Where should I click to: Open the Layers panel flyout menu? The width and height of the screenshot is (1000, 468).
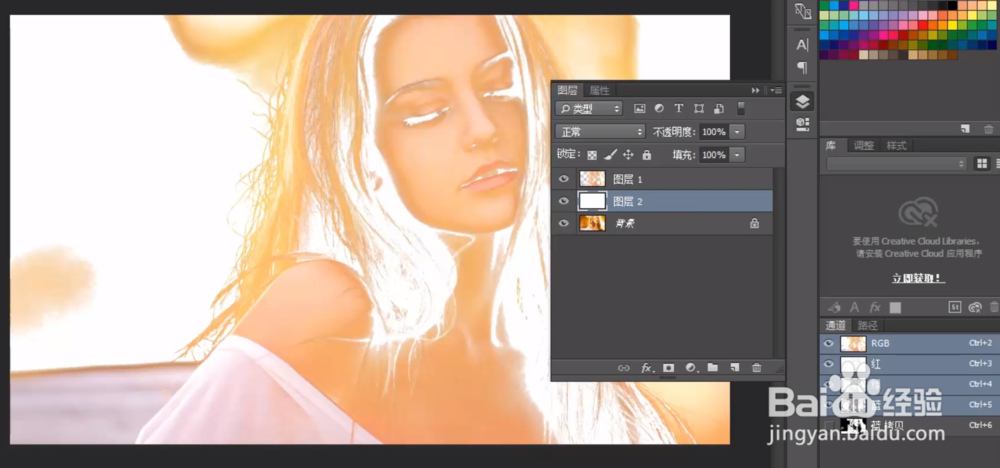pos(776,91)
